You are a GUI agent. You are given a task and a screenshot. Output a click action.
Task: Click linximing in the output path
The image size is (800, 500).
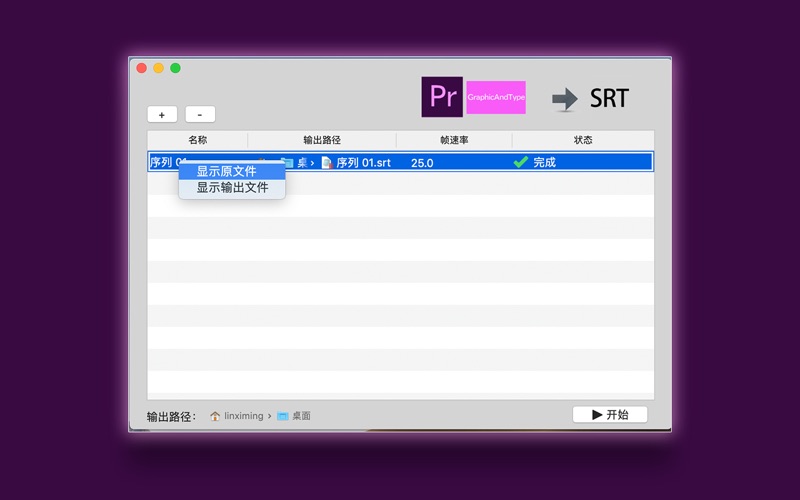click(244, 416)
